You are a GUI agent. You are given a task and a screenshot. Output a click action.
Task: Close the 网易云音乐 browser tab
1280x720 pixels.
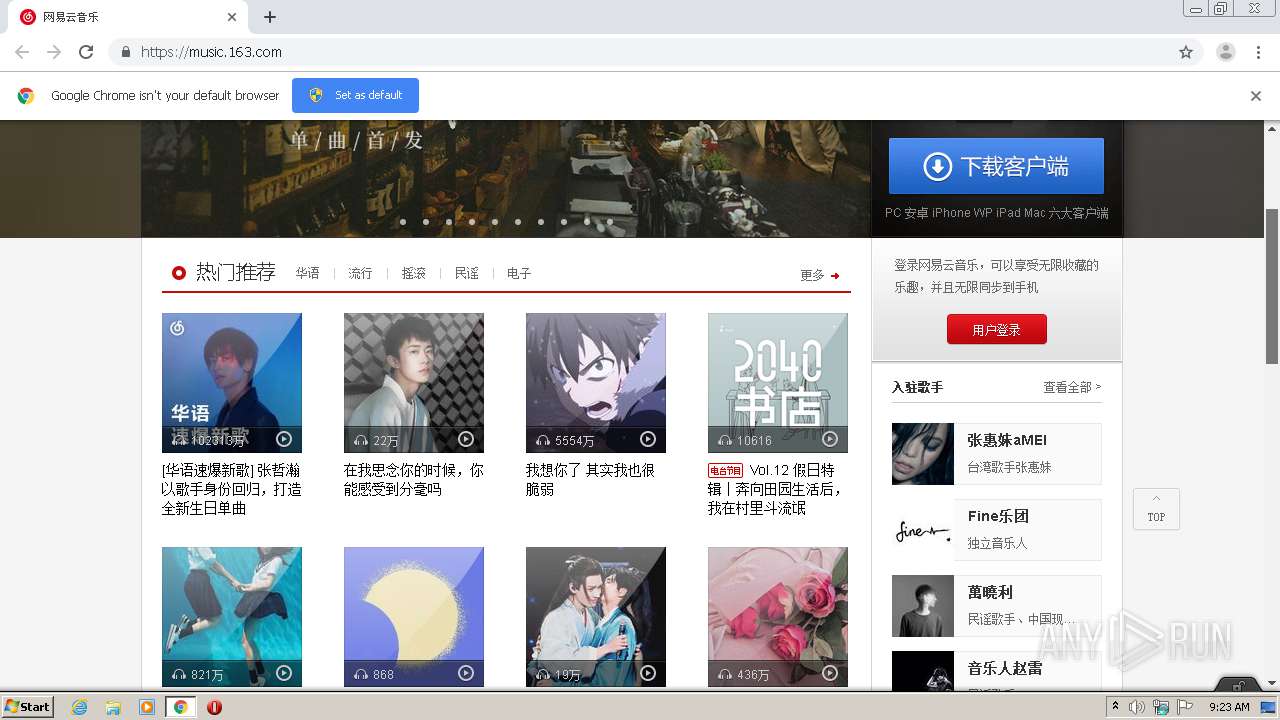click(232, 17)
